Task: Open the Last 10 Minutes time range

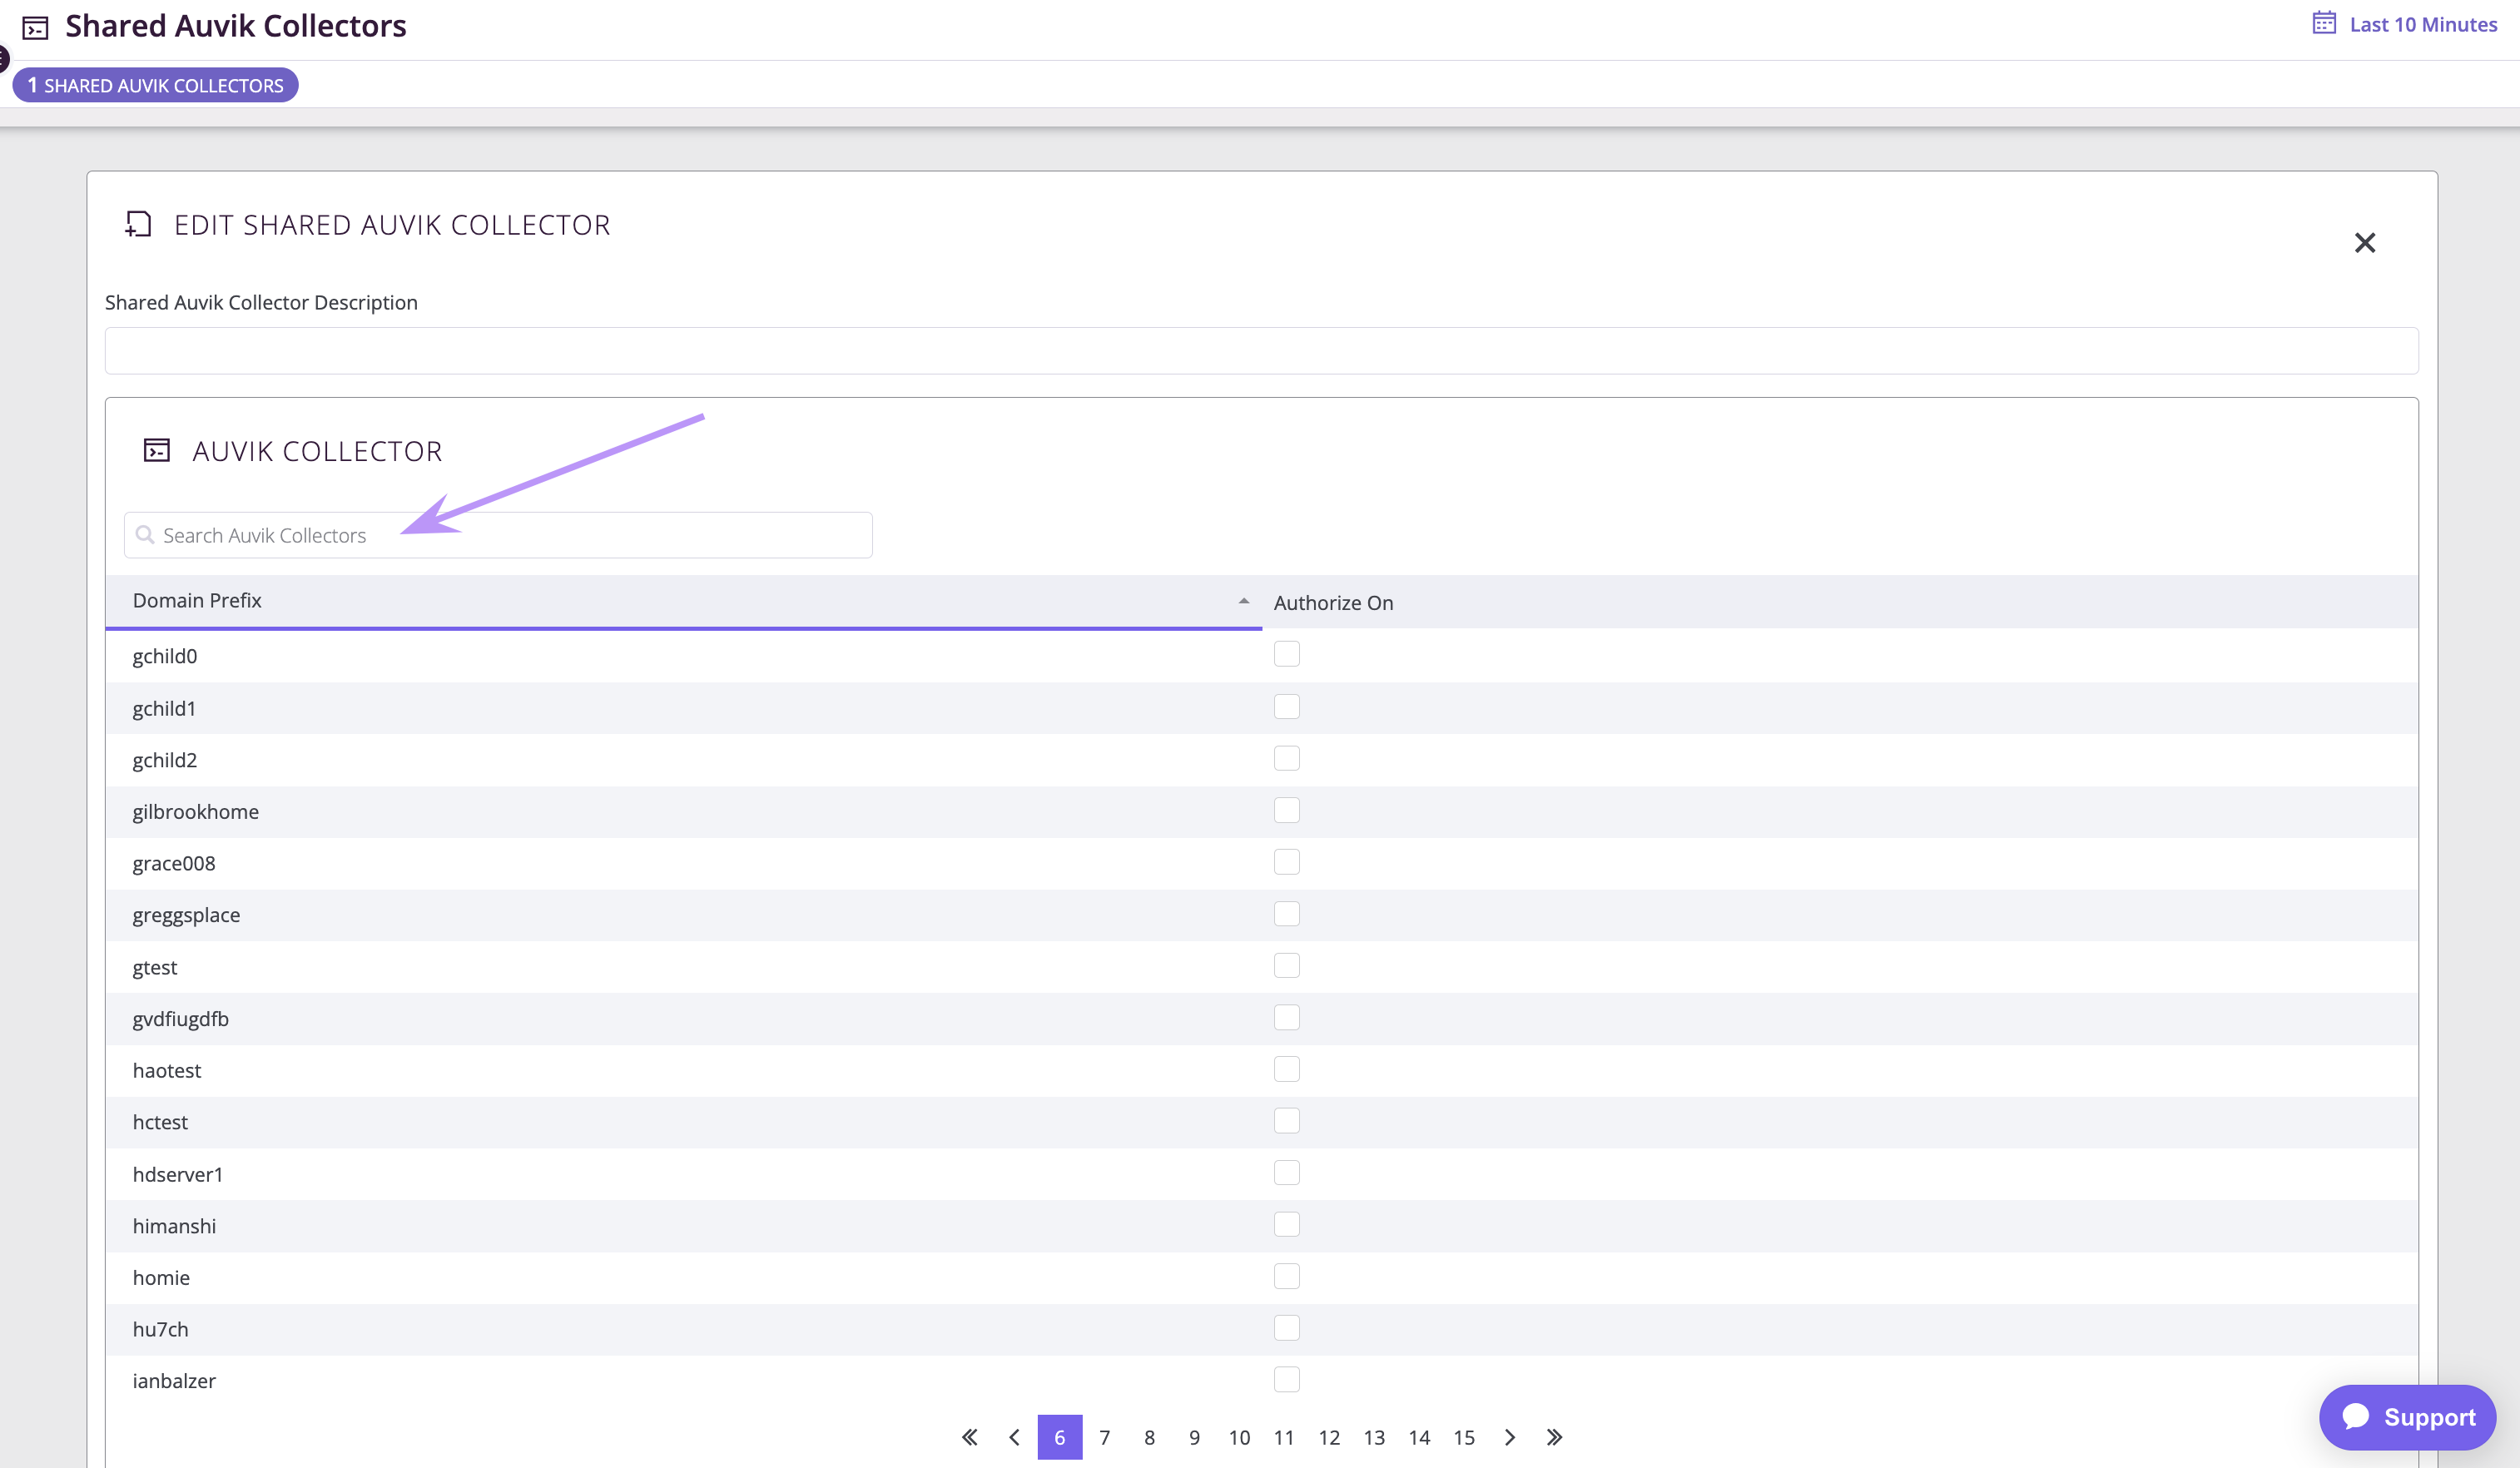Action: point(2423,24)
